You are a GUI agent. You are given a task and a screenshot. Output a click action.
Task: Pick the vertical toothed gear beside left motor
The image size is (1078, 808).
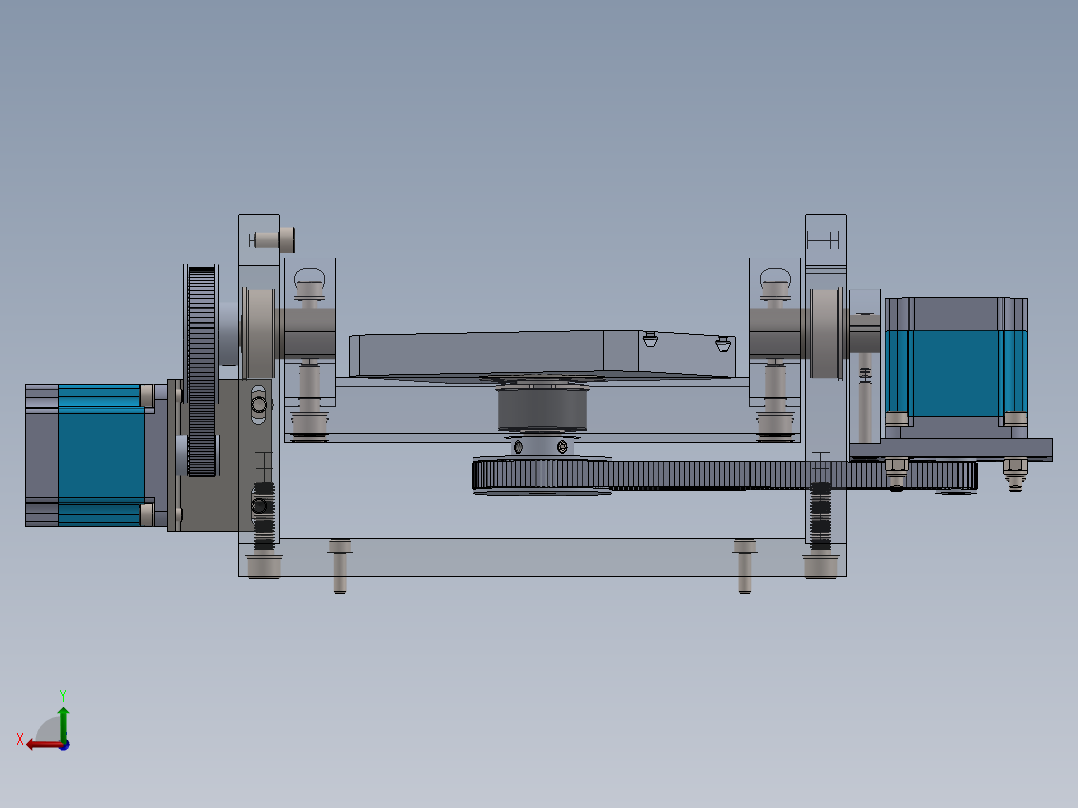[201, 371]
